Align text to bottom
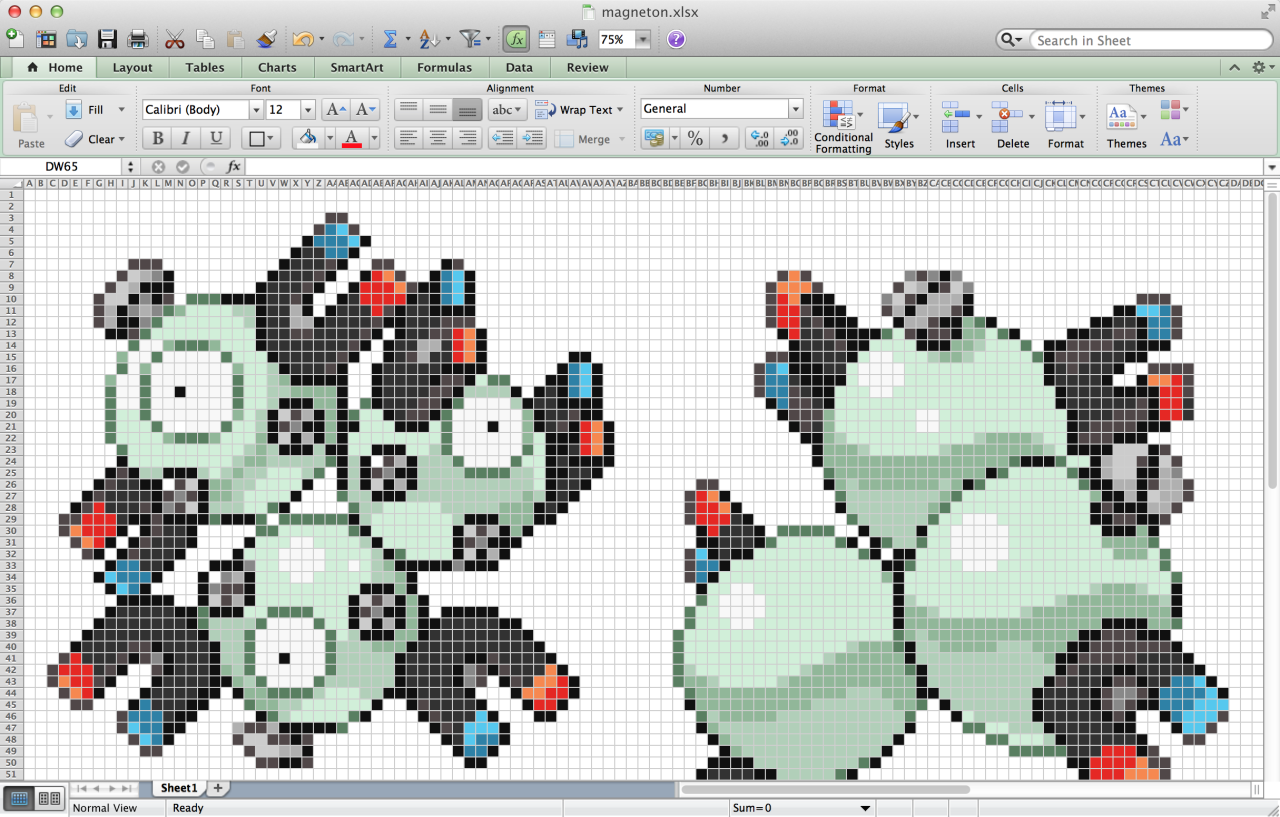The height and width of the screenshot is (817, 1280). (x=466, y=110)
